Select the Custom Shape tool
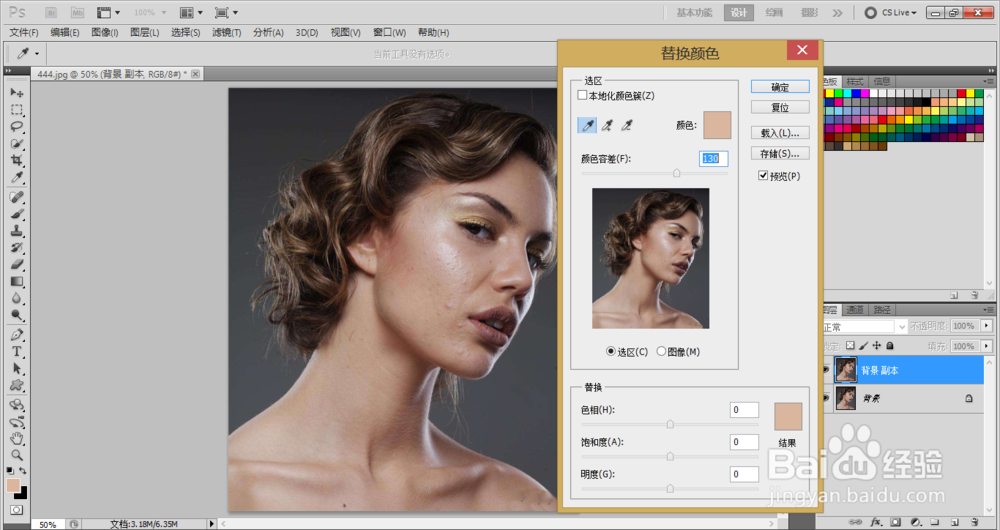This screenshot has height=530, width=1000. (x=17, y=385)
